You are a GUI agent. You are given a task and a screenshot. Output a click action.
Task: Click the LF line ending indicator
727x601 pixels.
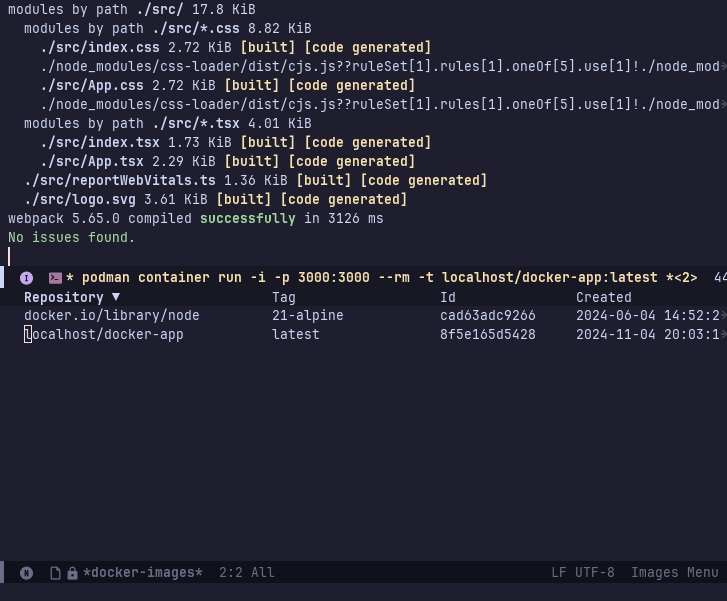559,573
